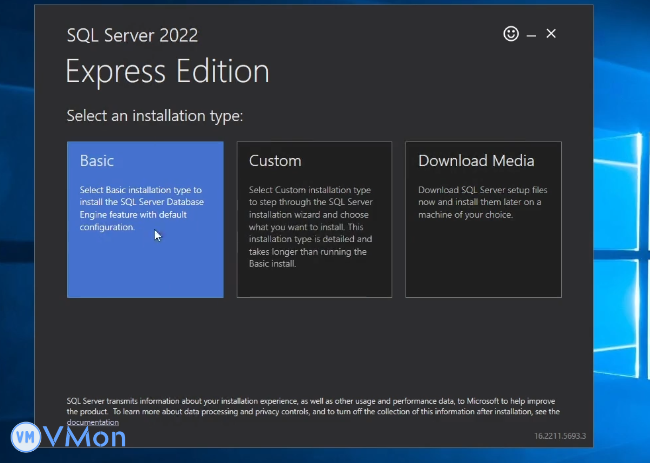
Task: Click the Download Media description text
Action: 480,201
